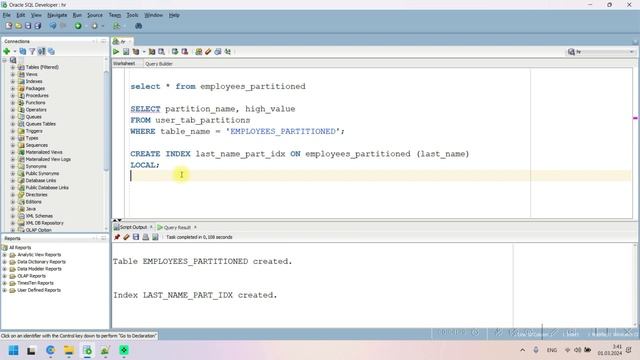The height and width of the screenshot is (360, 640).
Task: Open the Windows Start menu
Action: coord(13,351)
